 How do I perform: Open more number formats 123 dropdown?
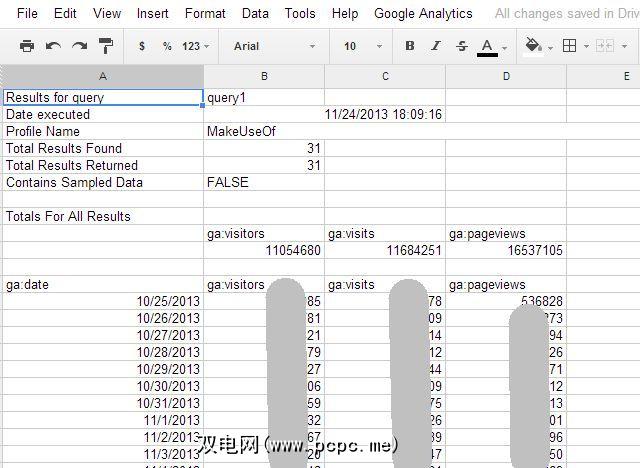pyautogui.click(x=196, y=46)
